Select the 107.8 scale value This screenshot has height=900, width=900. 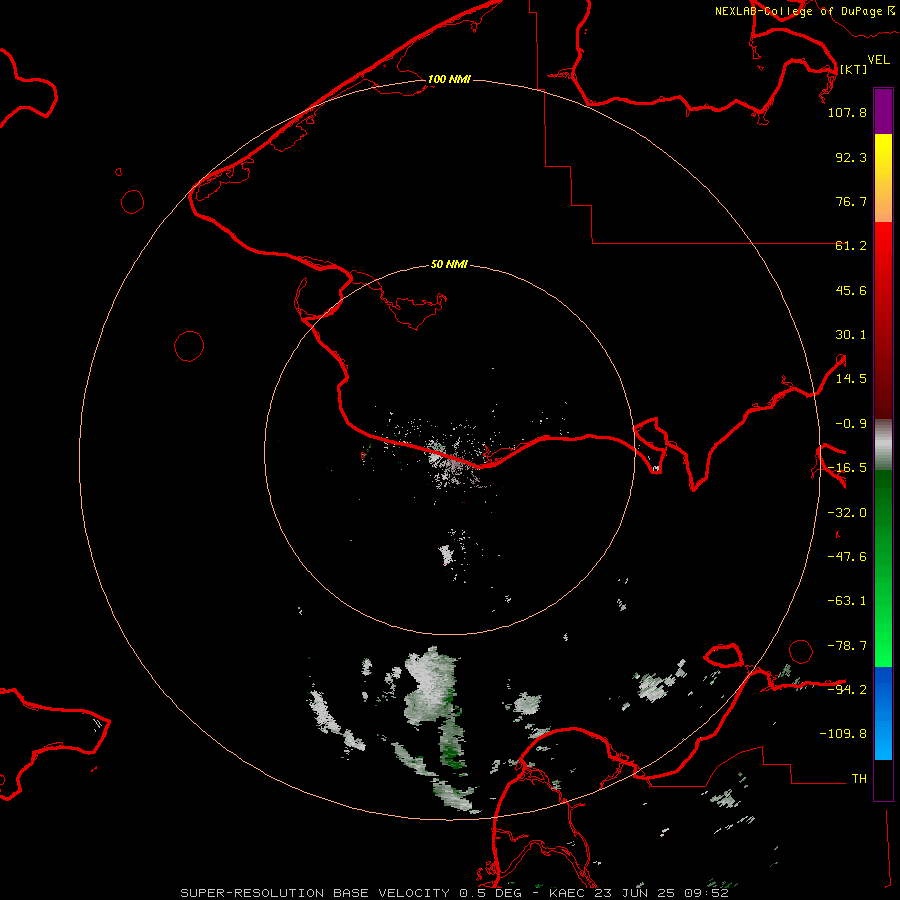[x=847, y=112]
